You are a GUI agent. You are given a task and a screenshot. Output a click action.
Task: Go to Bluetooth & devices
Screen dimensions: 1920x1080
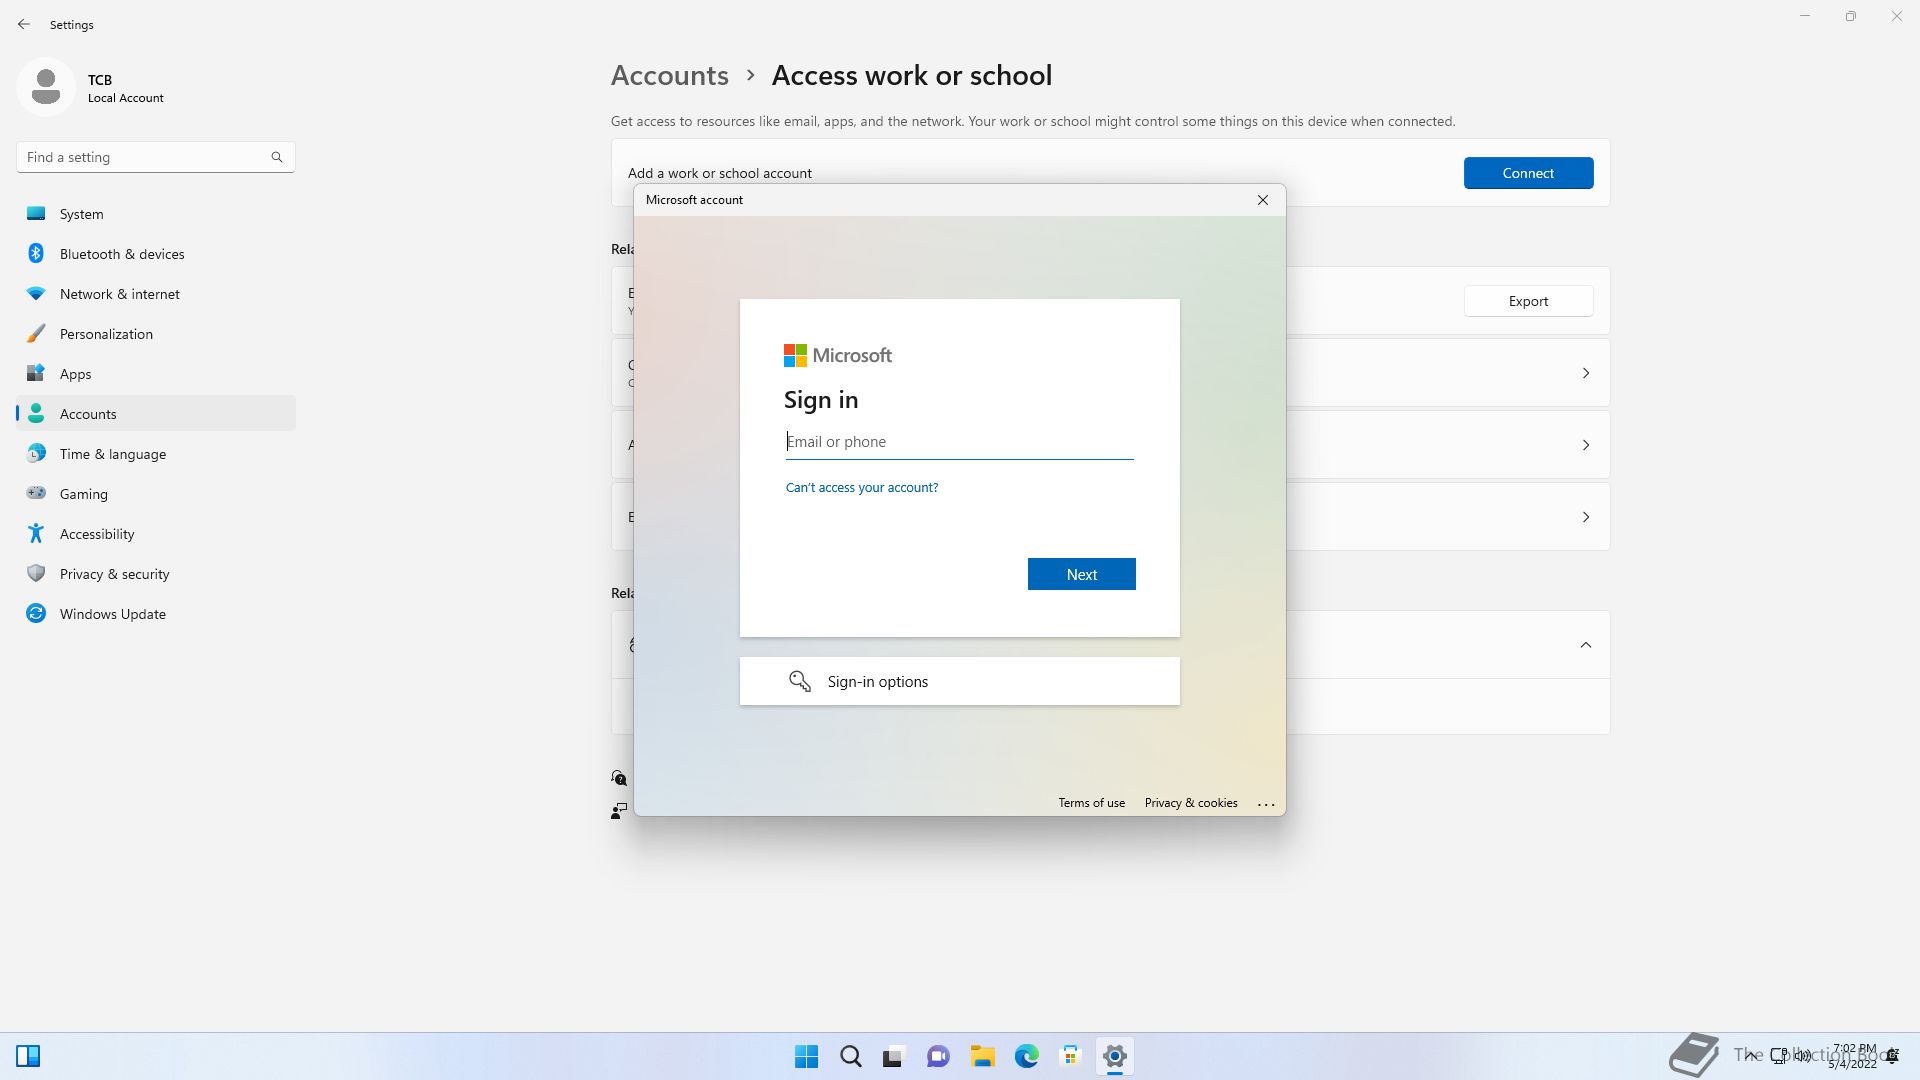(x=156, y=254)
